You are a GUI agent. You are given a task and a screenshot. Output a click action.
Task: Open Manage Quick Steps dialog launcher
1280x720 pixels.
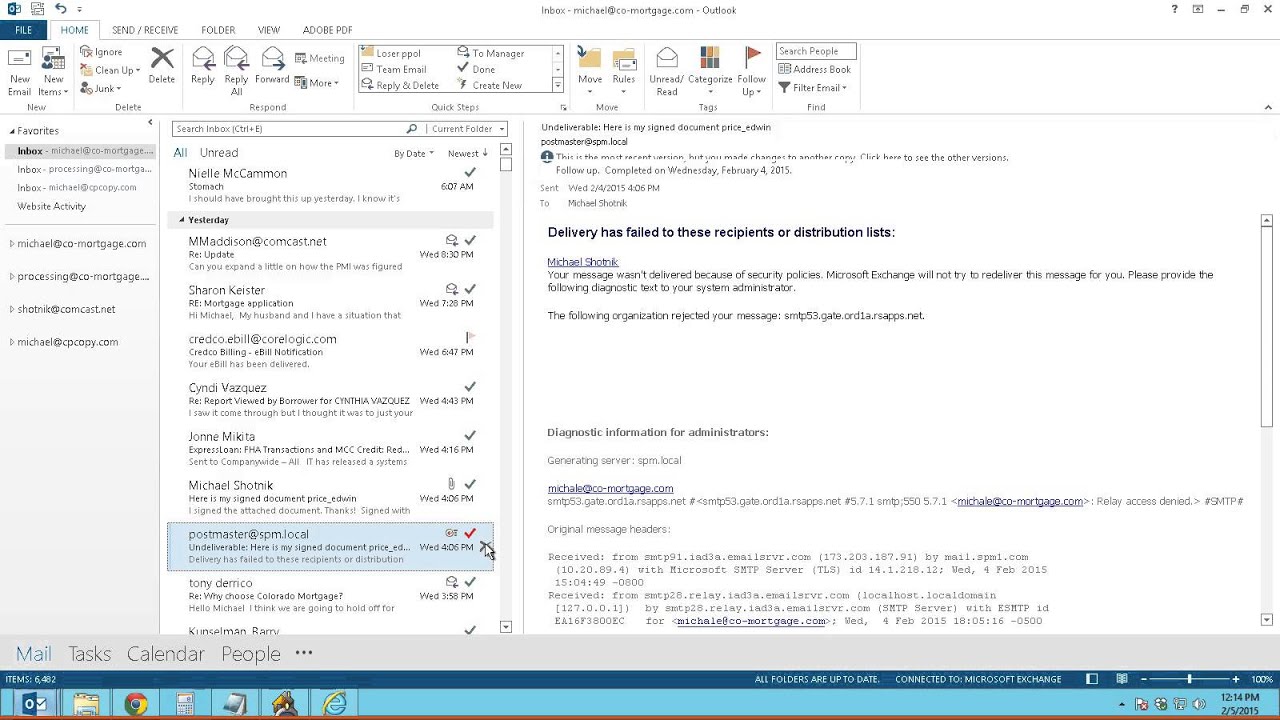pyautogui.click(x=564, y=107)
